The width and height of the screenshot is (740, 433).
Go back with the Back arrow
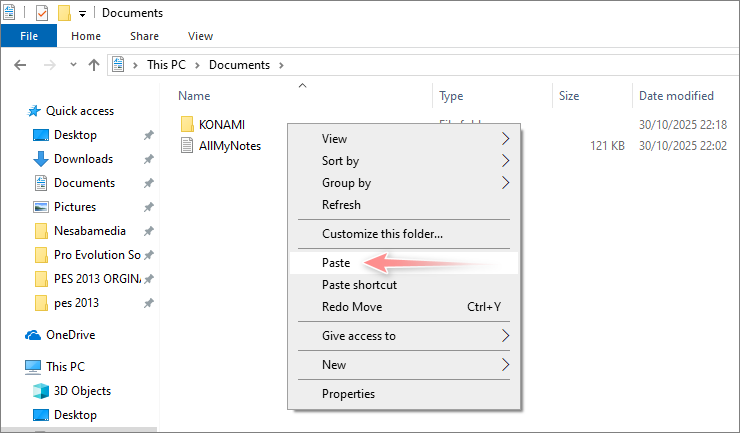coord(20,65)
